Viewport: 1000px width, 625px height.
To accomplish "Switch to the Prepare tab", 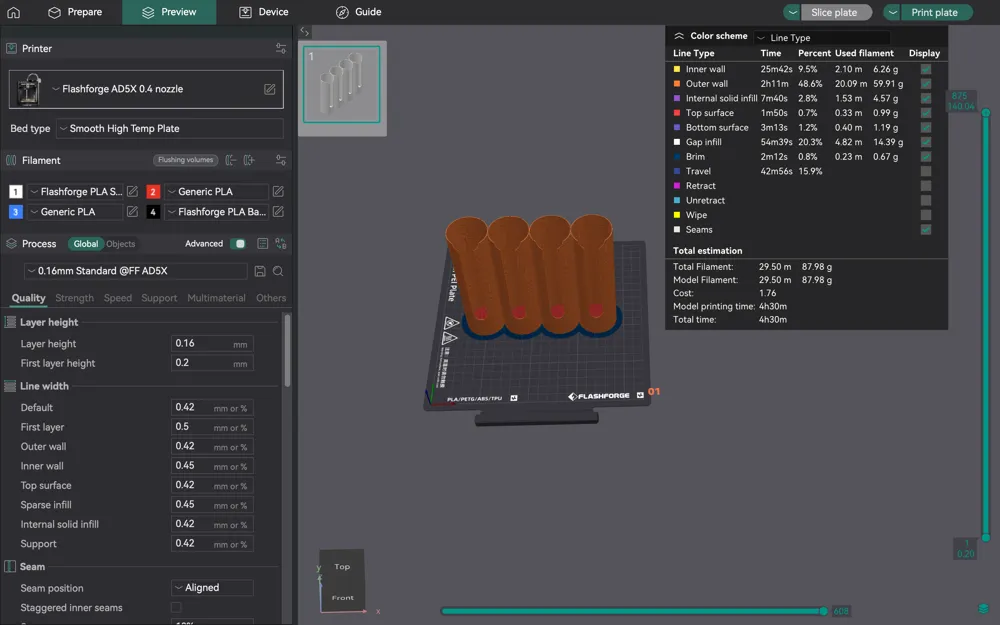I will (x=75, y=12).
